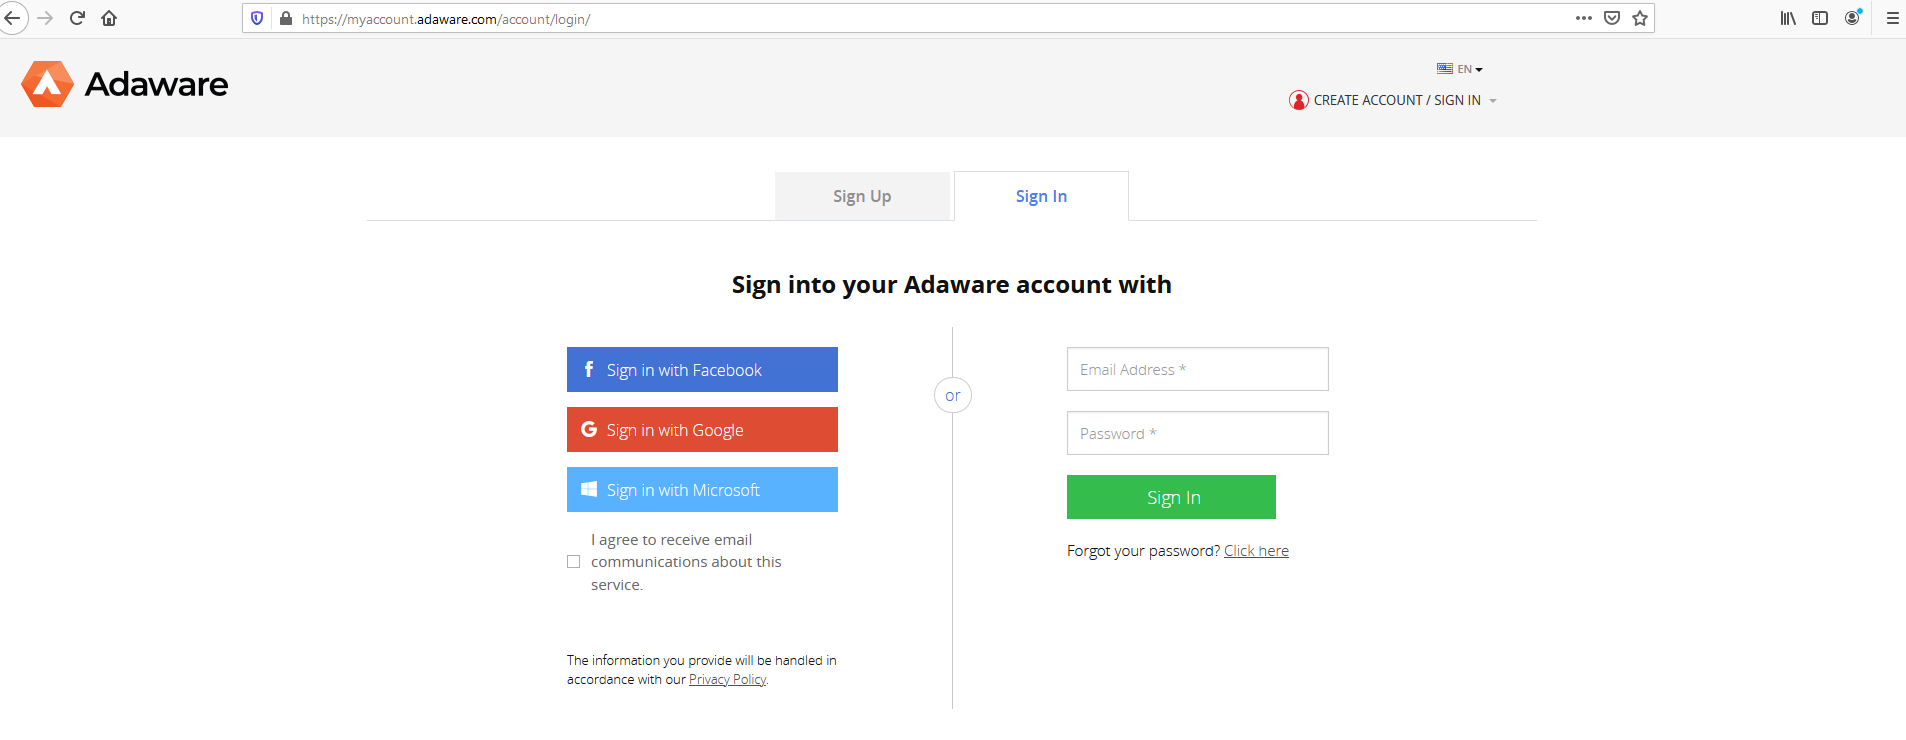This screenshot has width=1906, height=740.
Task: Click the Google icon on the sign-in button
Action: [588, 429]
